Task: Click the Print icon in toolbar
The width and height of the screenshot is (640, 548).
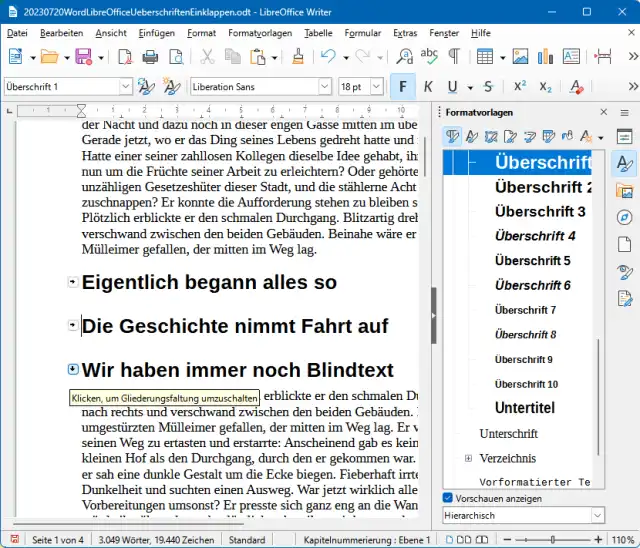Action: point(151,57)
